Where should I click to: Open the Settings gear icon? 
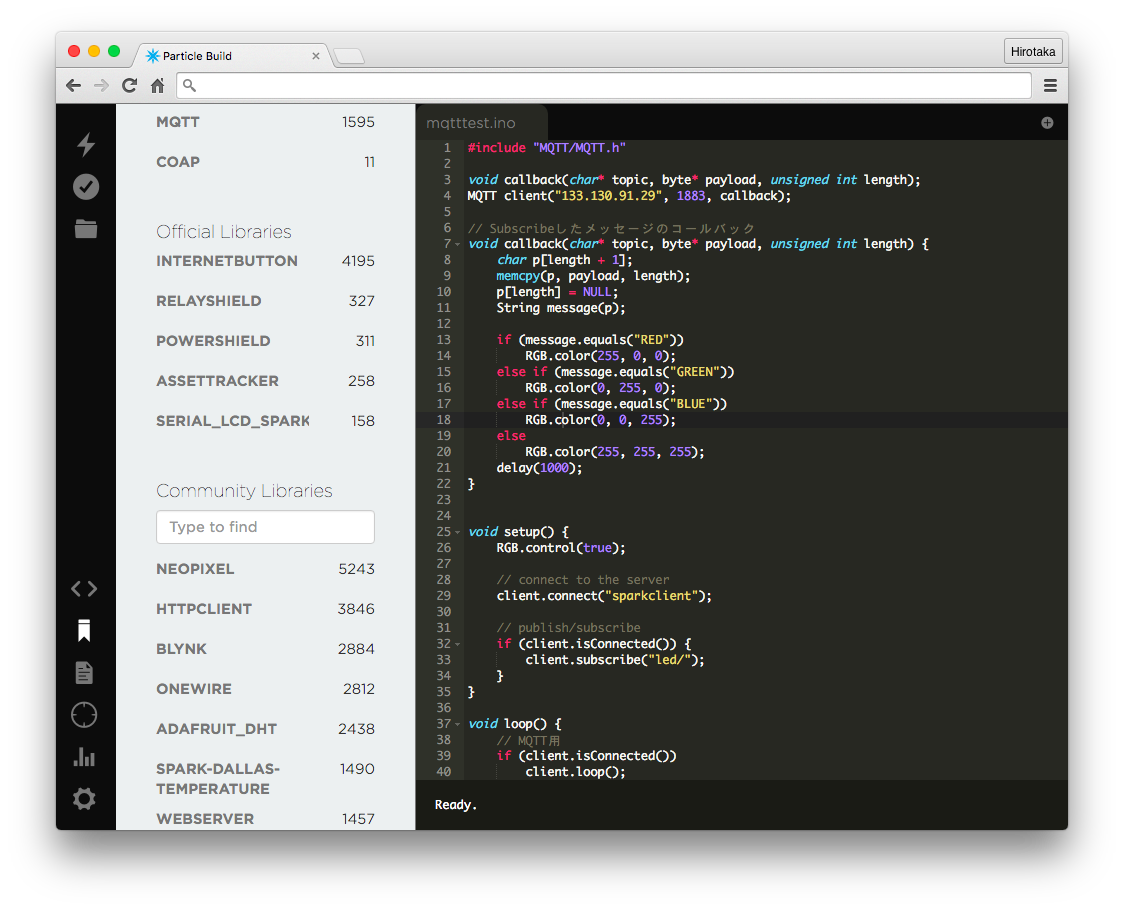(x=84, y=798)
